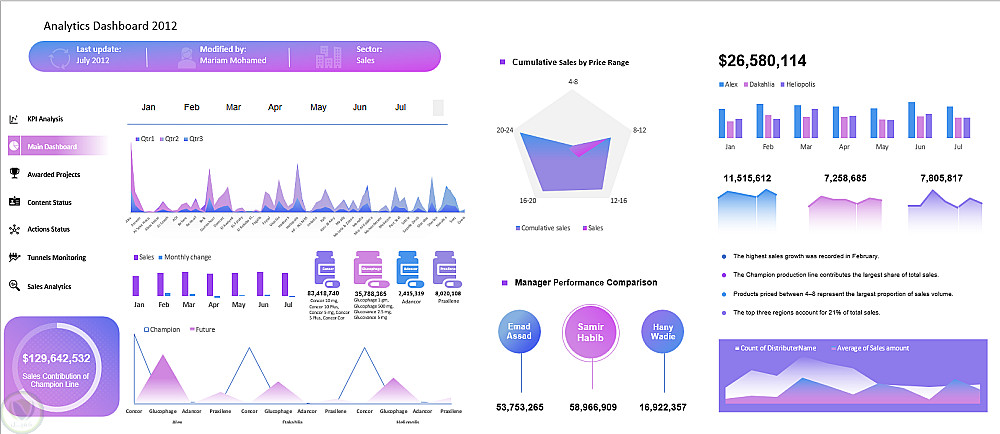The image size is (1000, 434).
Task: Click the Count of DistributerName legend entry
Action: [x=778, y=348]
